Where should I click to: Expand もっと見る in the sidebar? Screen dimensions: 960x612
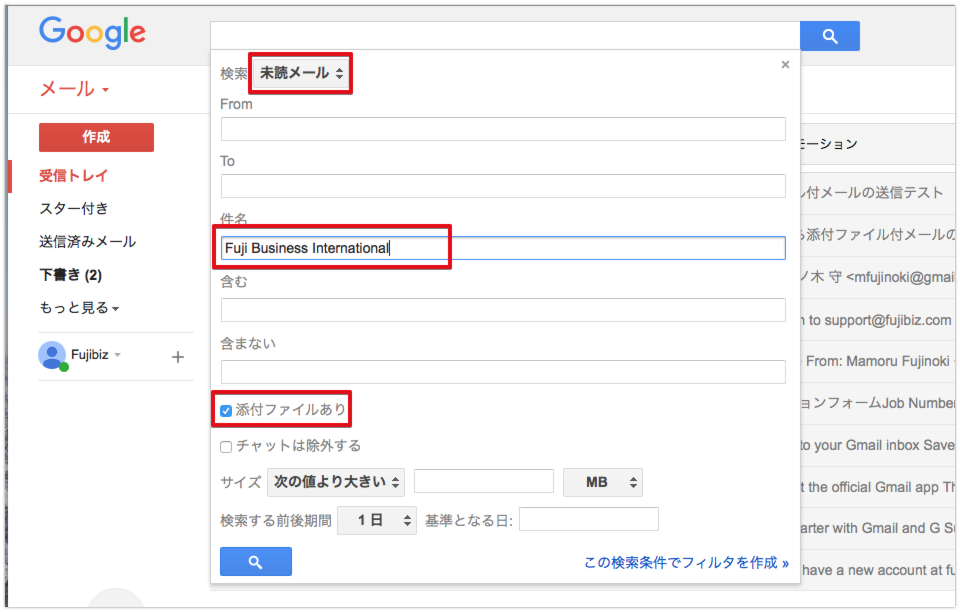pos(79,308)
